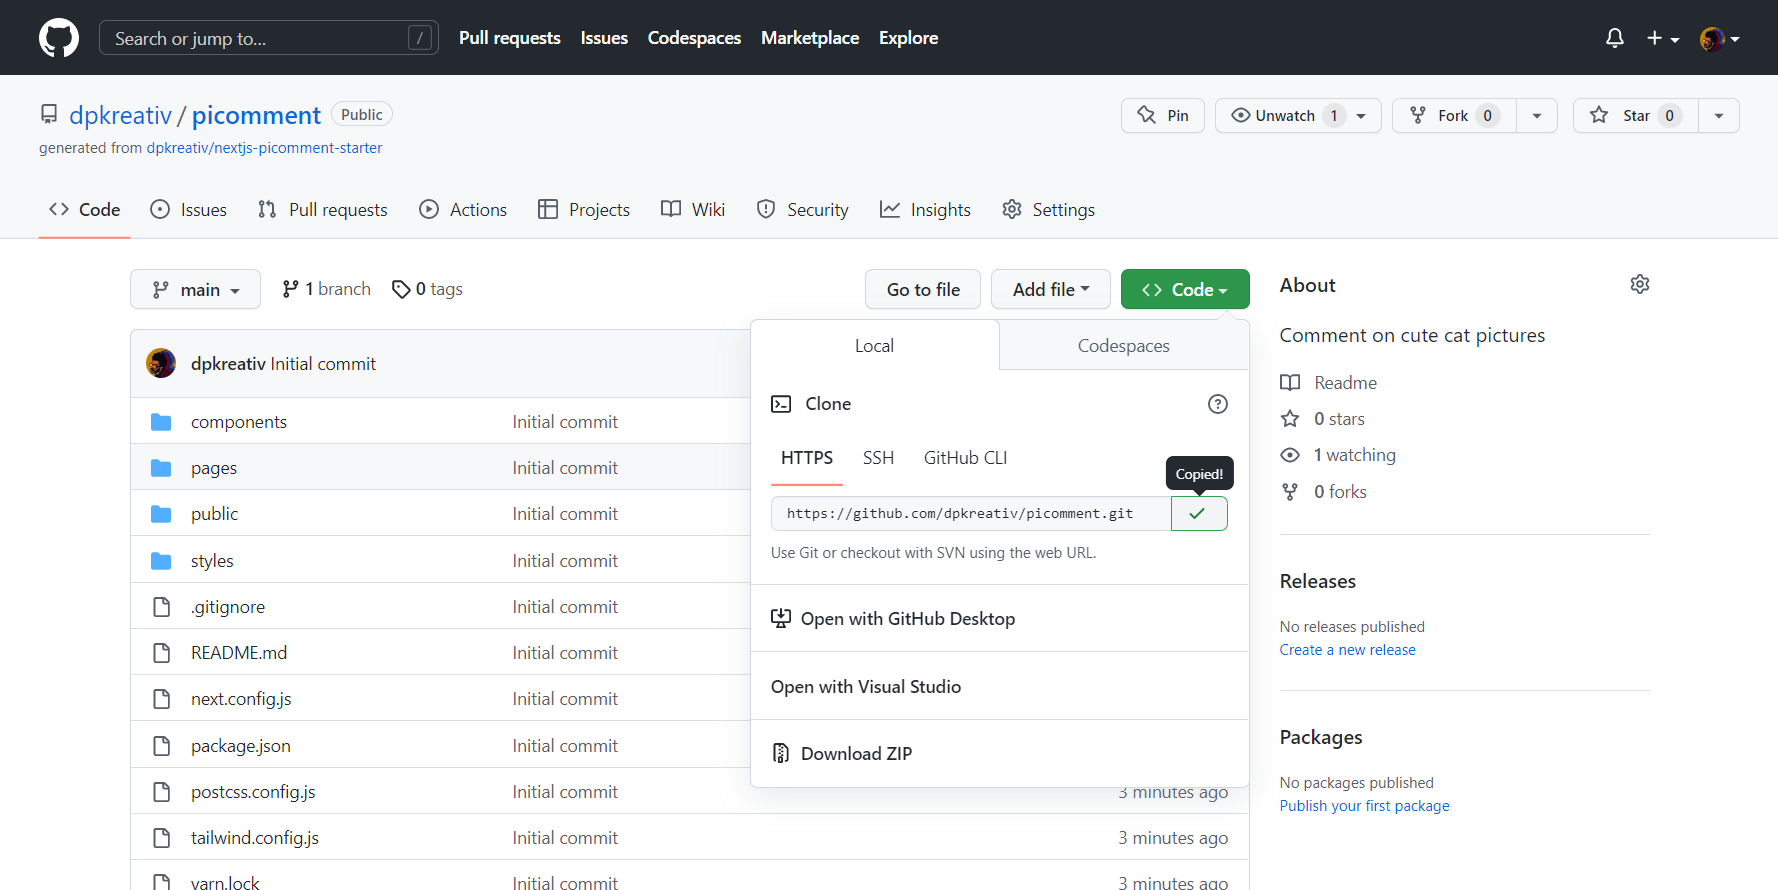Click the public folder icon
This screenshot has width=1778, height=890.
(161, 514)
